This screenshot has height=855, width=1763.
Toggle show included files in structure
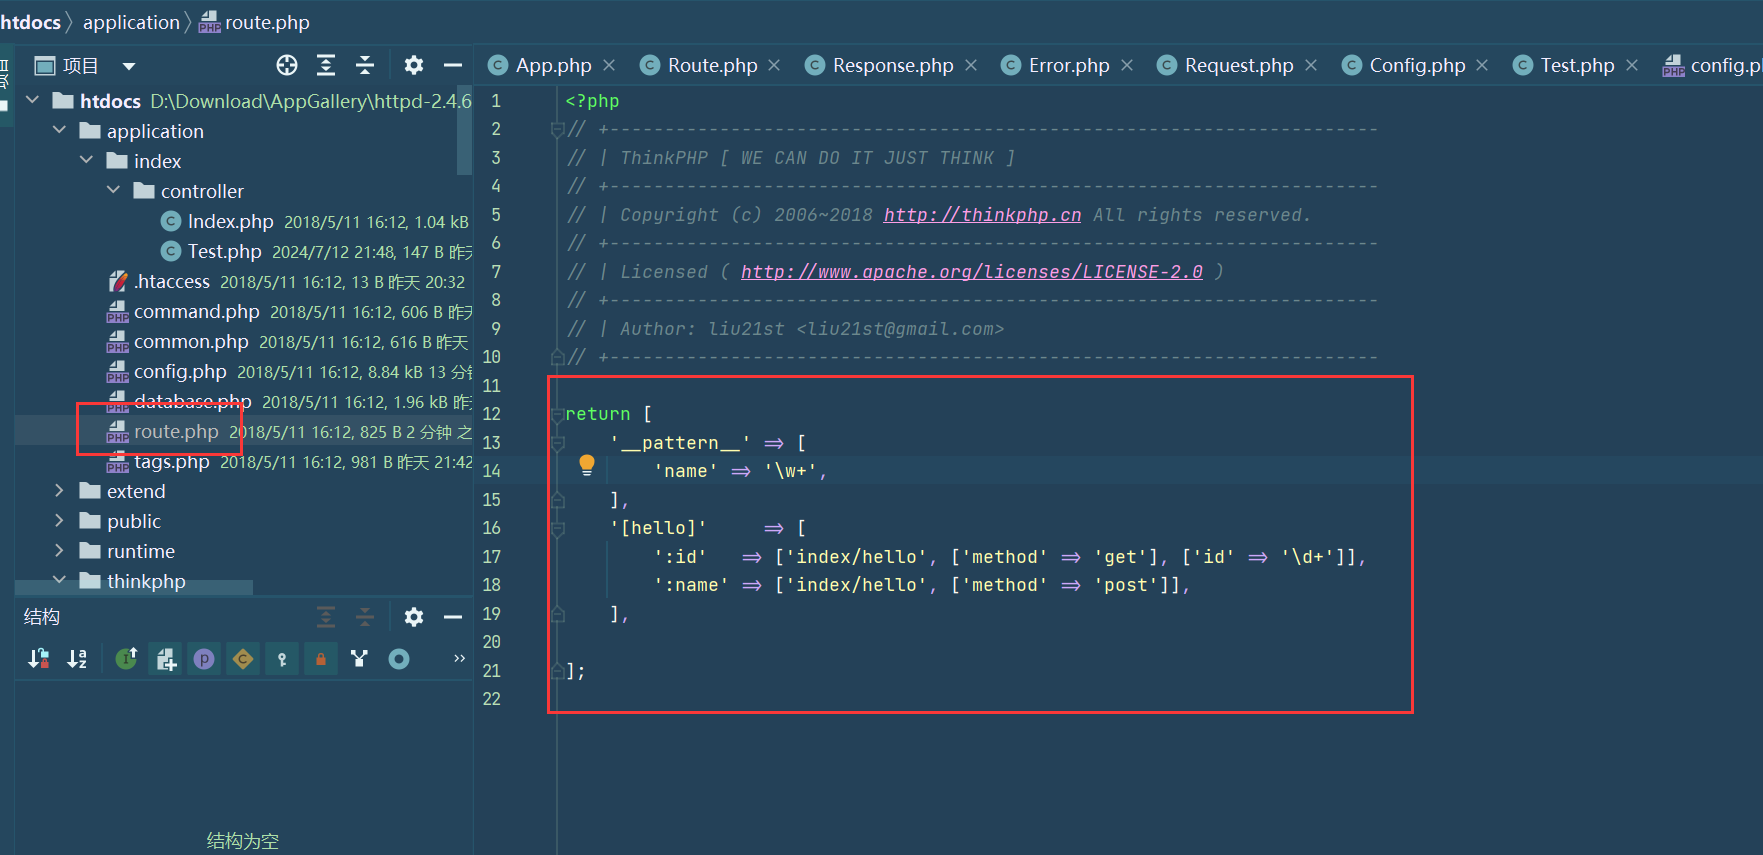click(x=166, y=659)
